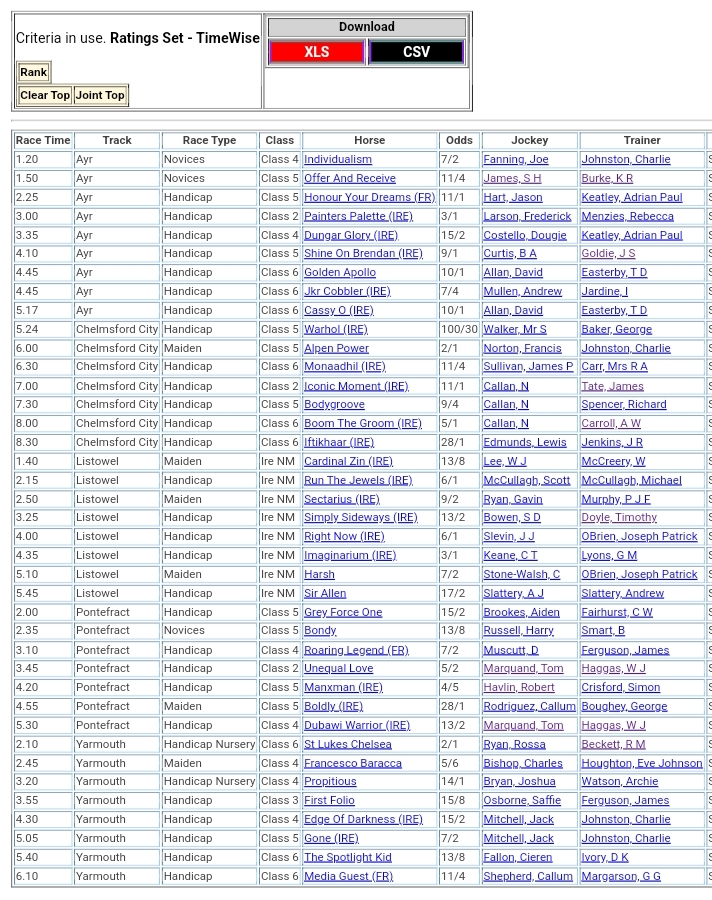Image resolution: width=712 pixels, height=900 pixels.
Task: Download the ratings as XLS
Action: pos(316,52)
